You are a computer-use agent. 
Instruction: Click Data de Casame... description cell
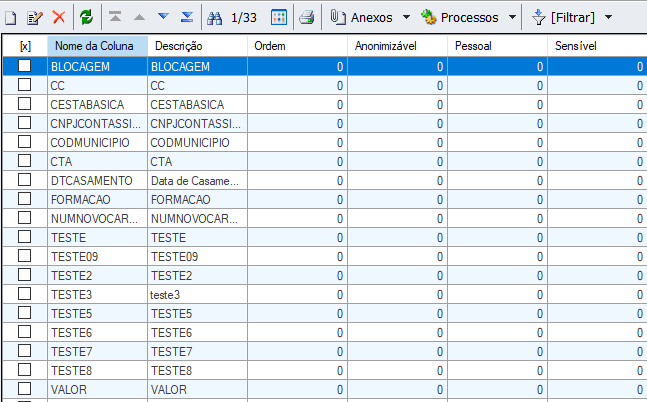(x=197, y=180)
